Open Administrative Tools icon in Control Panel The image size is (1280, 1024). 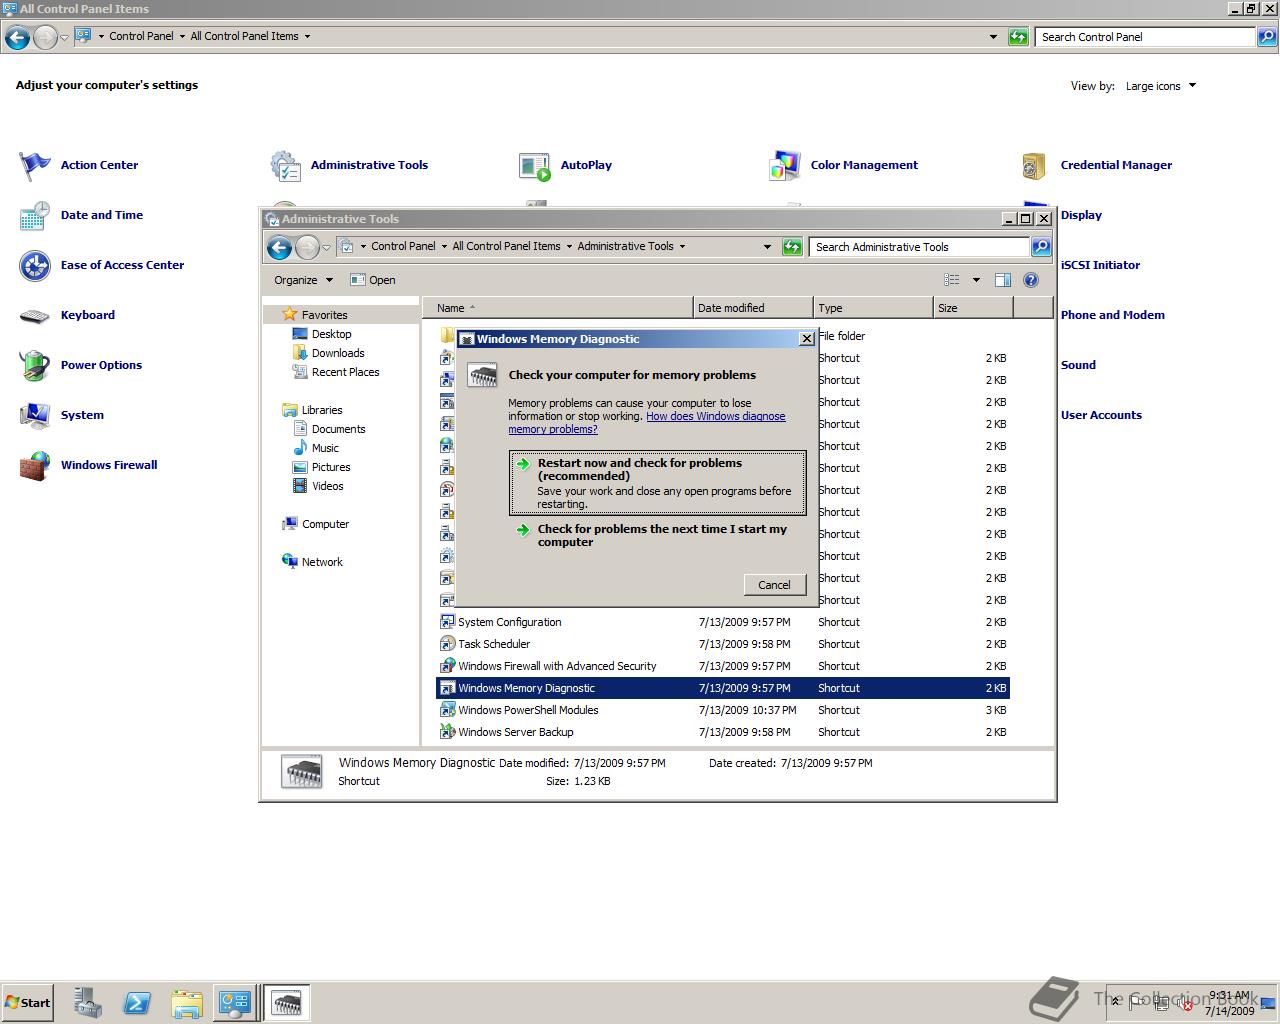(285, 165)
